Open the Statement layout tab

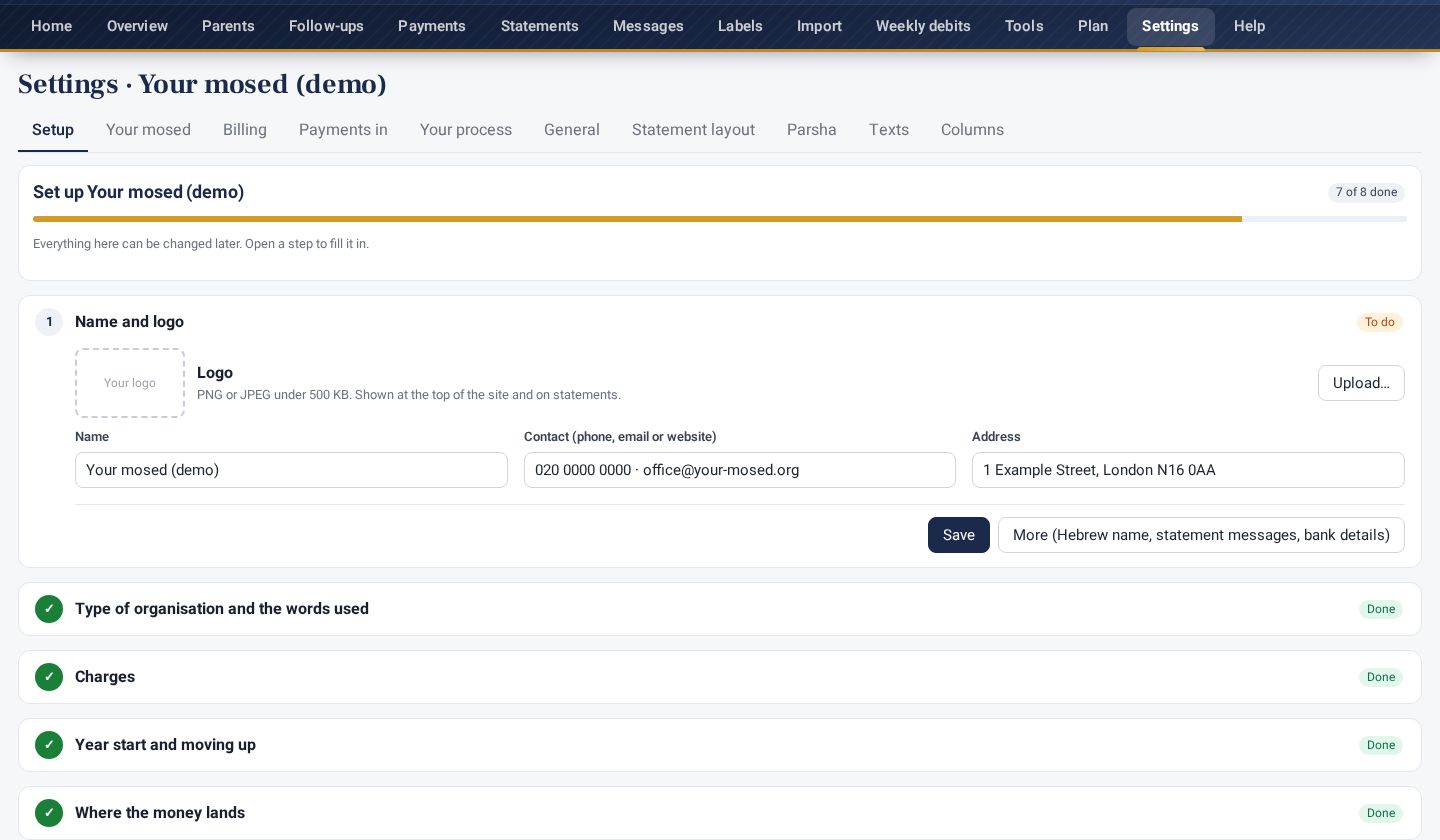coord(693,130)
